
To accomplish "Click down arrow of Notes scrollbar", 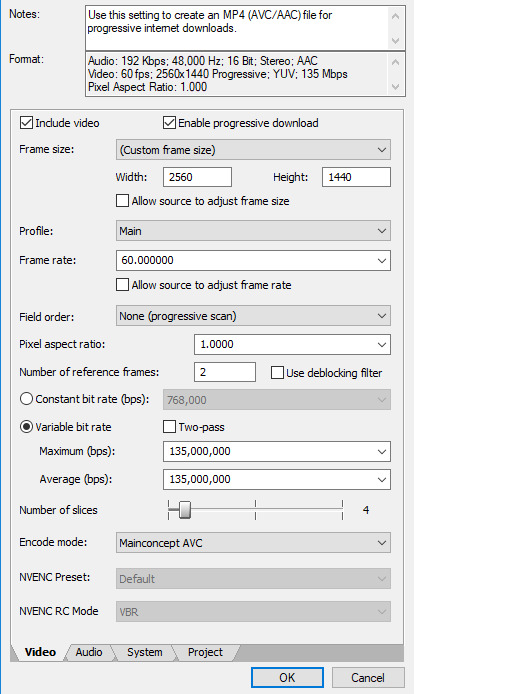I will tap(395, 41).
